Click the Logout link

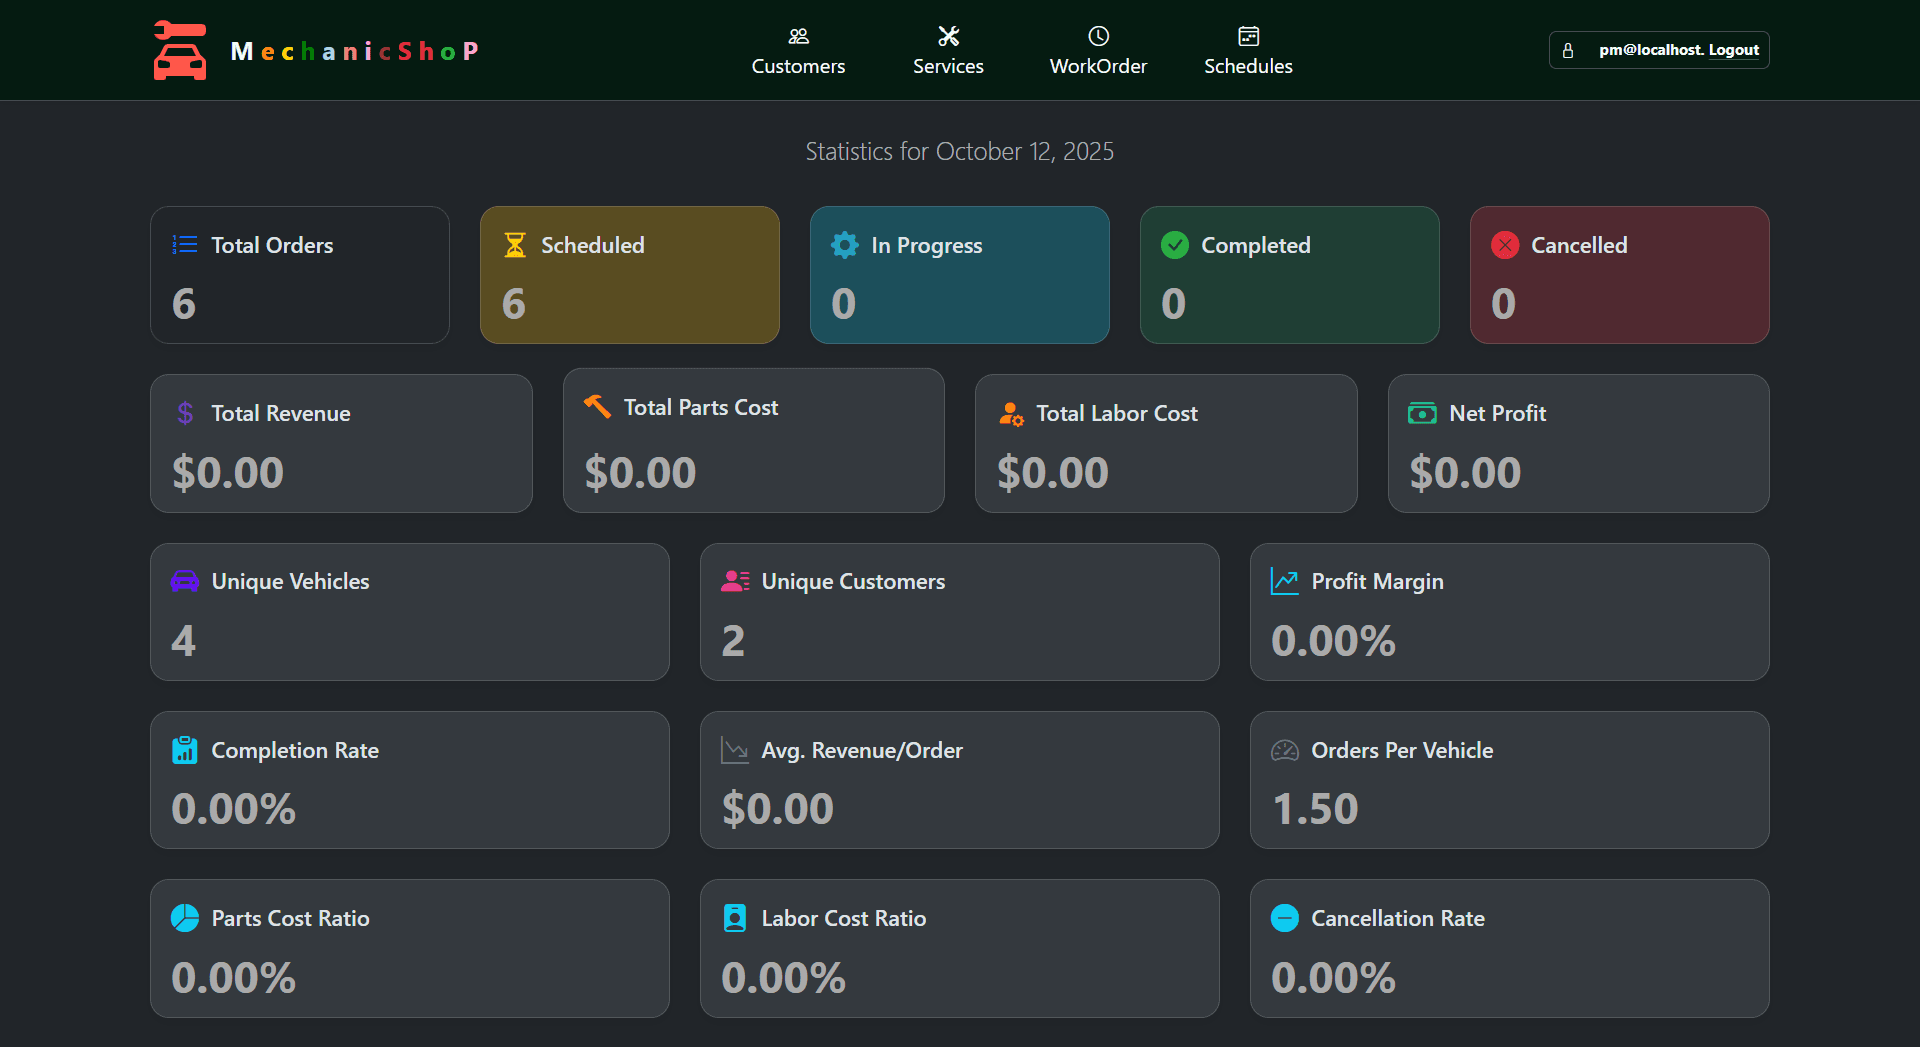(1733, 50)
